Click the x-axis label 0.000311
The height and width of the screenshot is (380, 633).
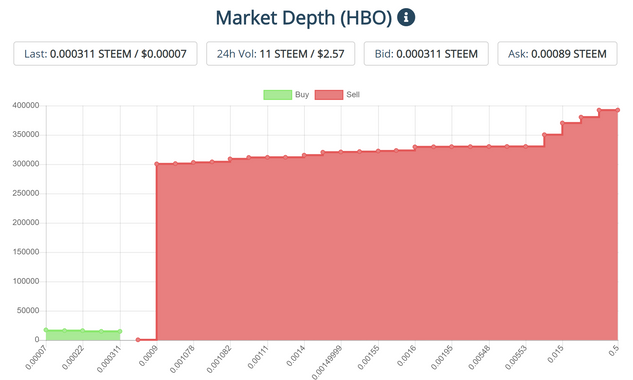(x=108, y=358)
